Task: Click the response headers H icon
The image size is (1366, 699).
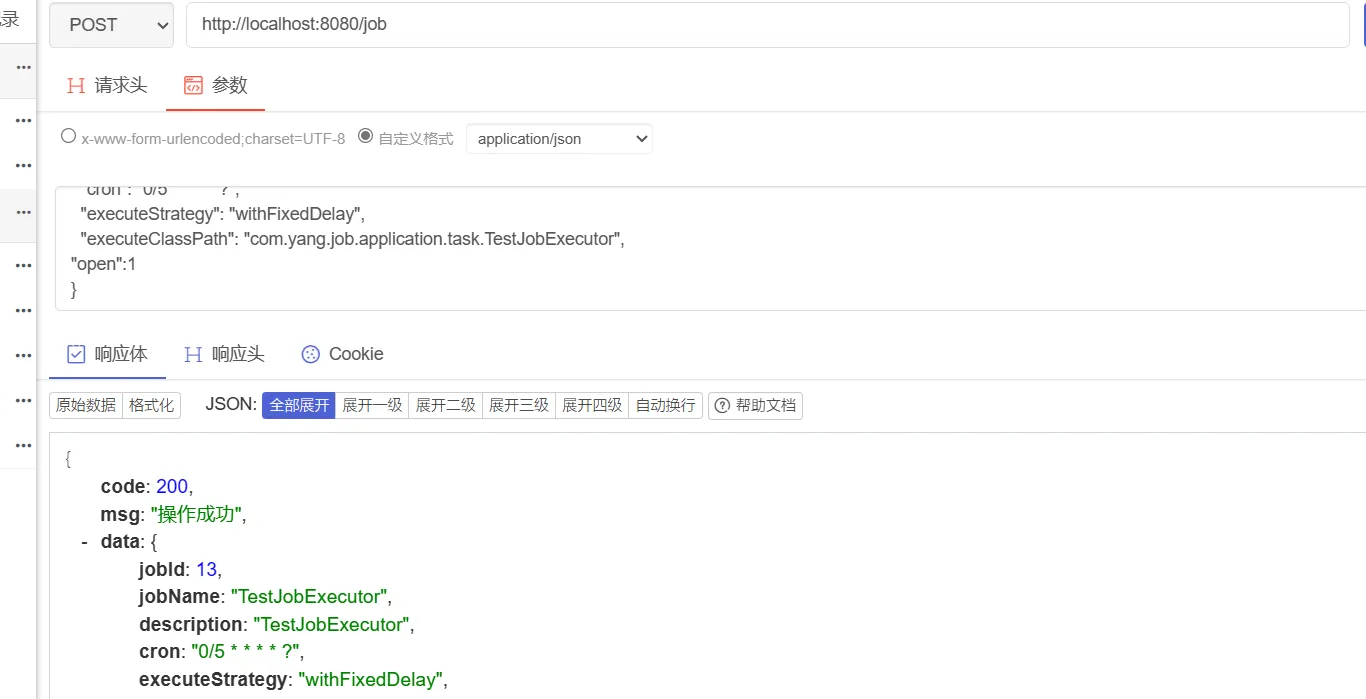Action: tap(193, 354)
